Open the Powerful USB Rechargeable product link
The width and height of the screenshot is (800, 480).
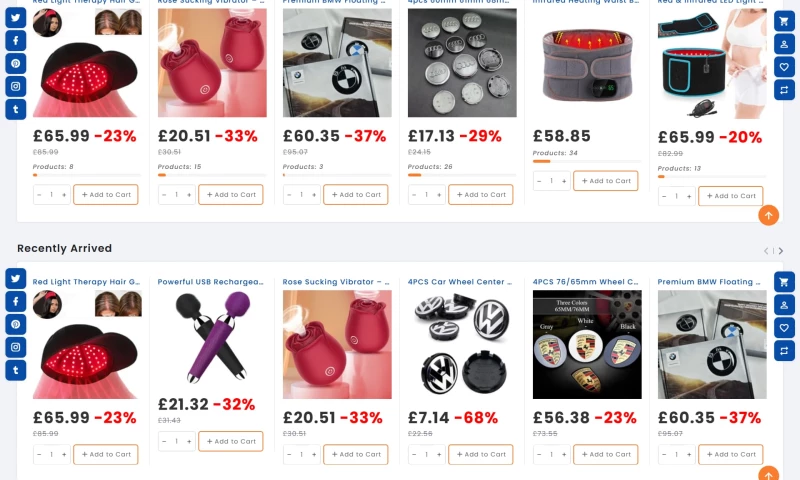click(x=210, y=282)
